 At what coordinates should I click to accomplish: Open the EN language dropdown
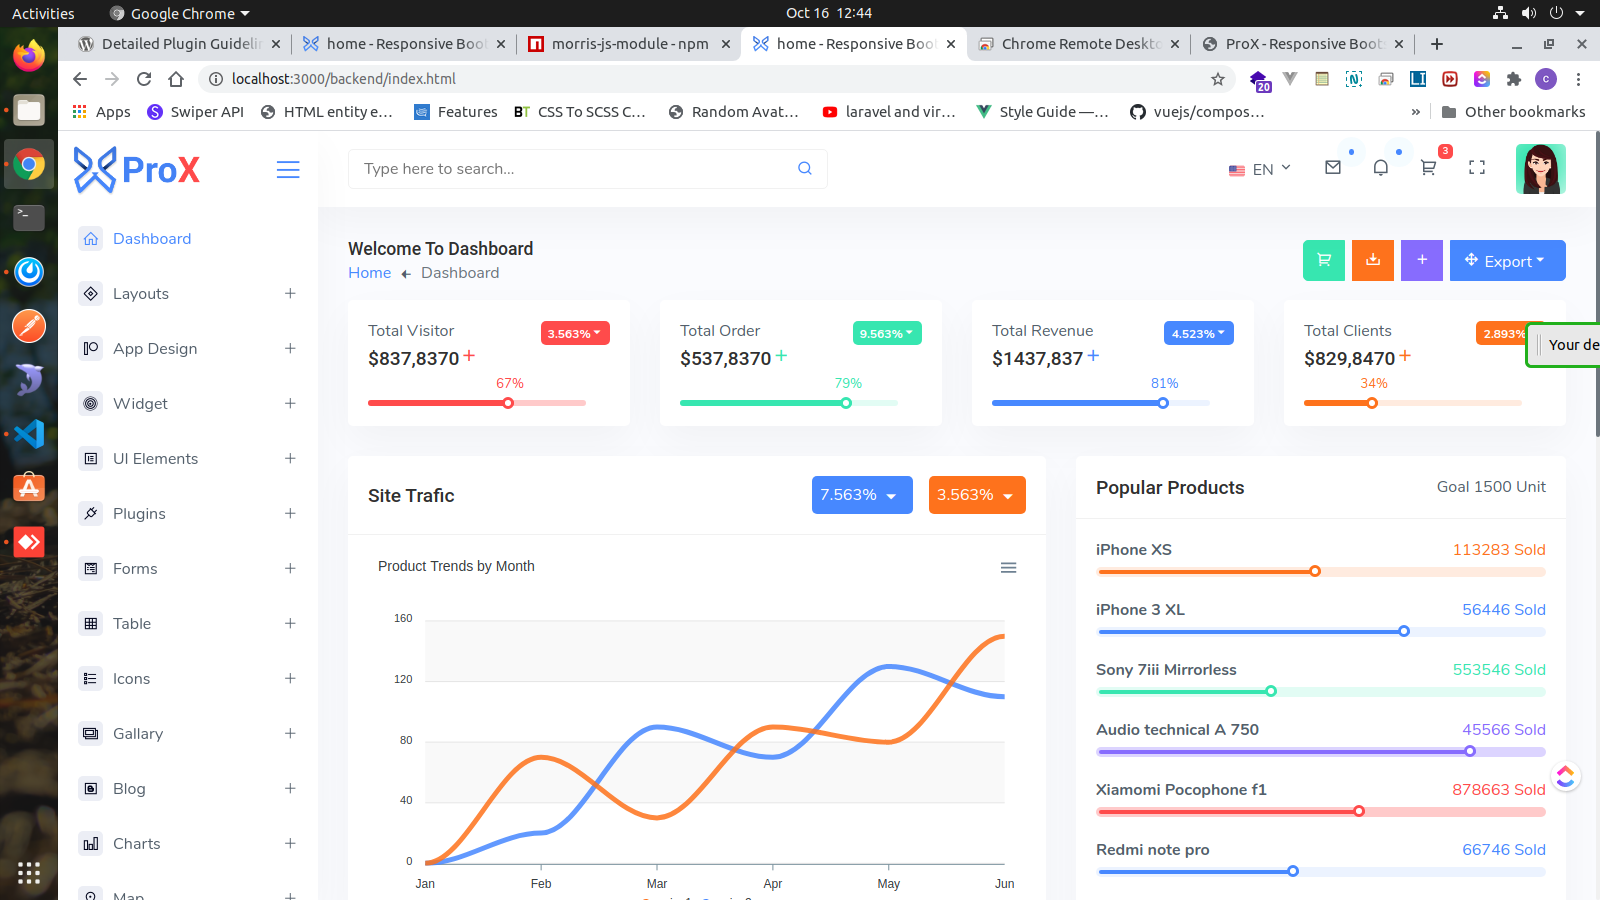pyautogui.click(x=1260, y=169)
